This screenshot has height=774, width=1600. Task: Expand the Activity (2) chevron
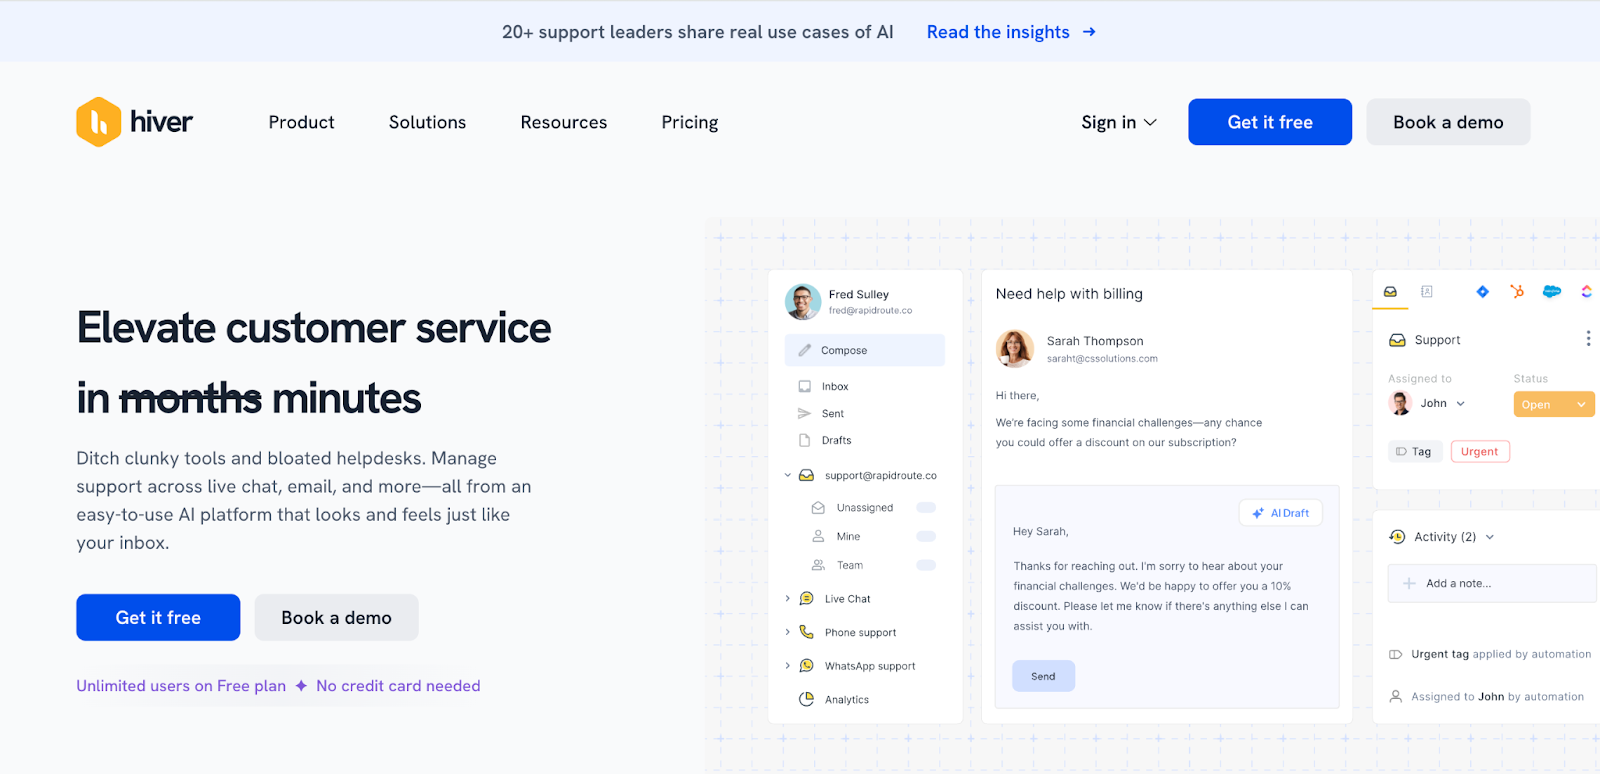tap(1490, 537)
